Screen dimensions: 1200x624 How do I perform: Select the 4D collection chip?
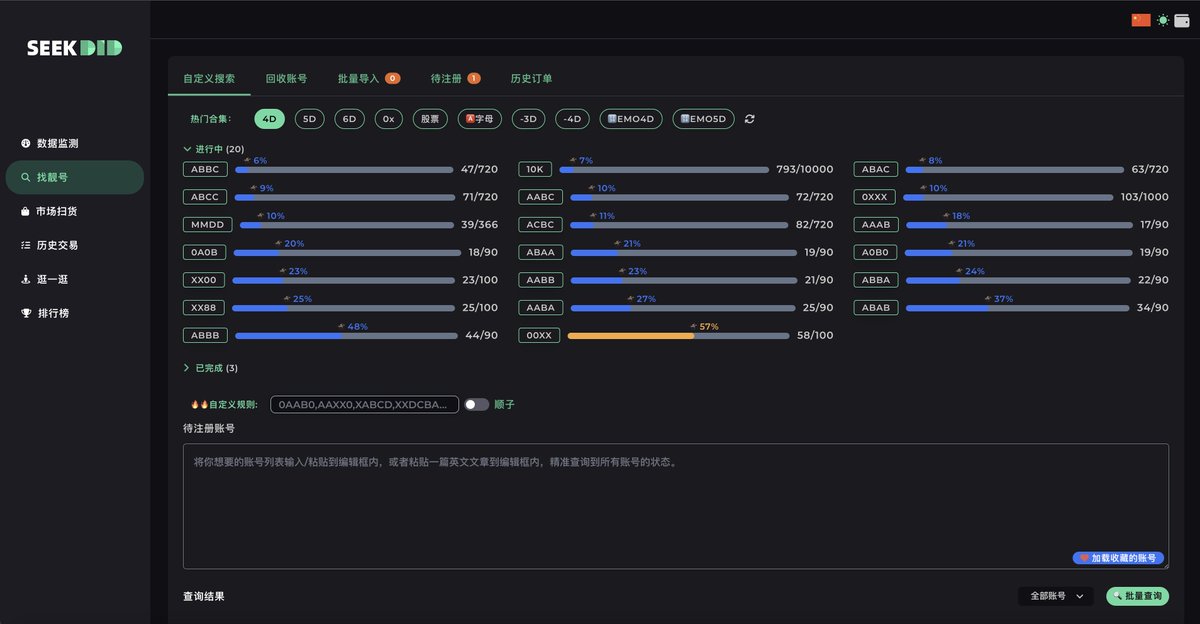click(269, 119)
